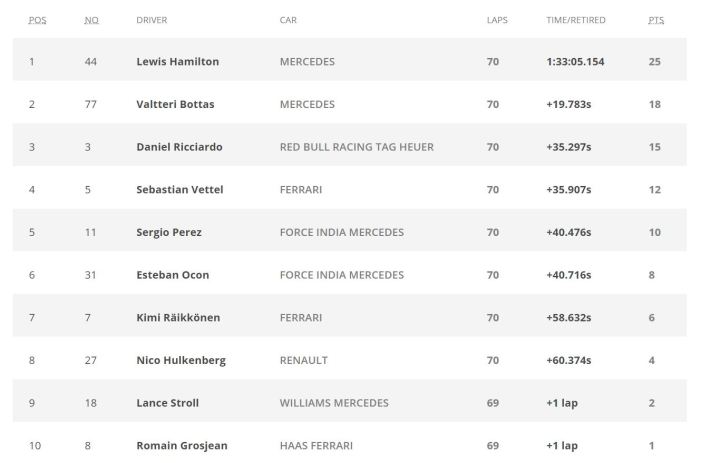Click on Sebastian Vettel's name
The image size is (701, 463).
(x=178, y=189)
